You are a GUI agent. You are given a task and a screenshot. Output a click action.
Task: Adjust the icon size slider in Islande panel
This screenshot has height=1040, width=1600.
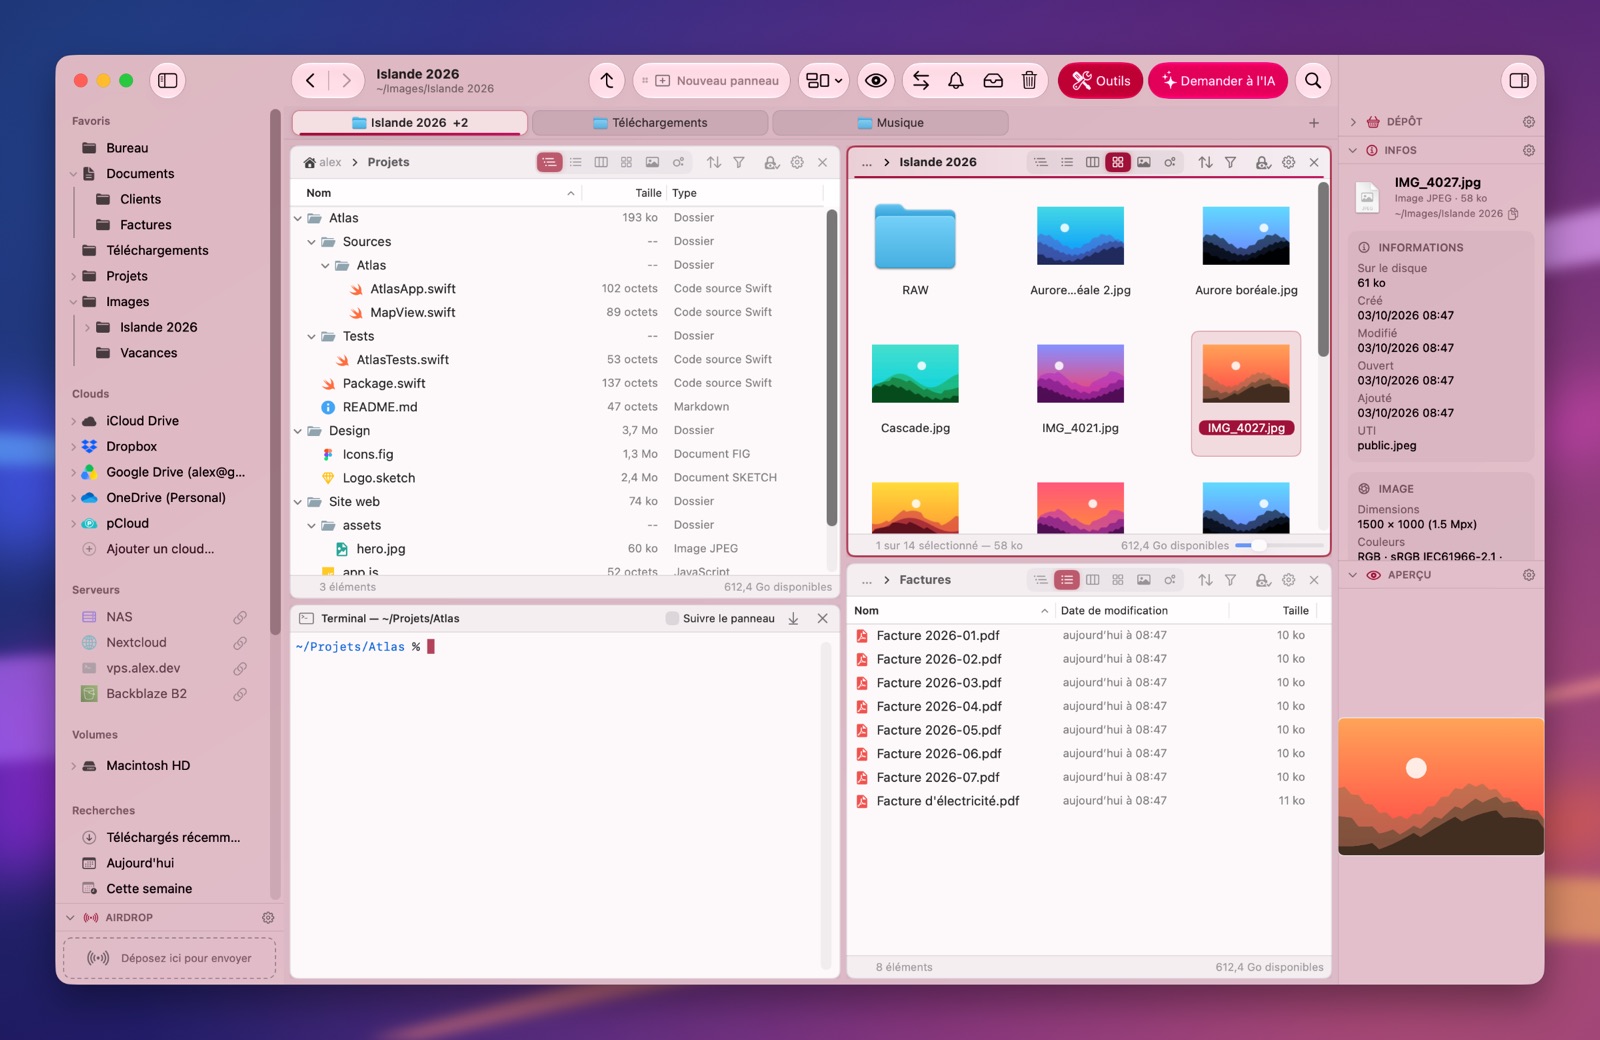pyautogui.click(x=1279, y=546)
